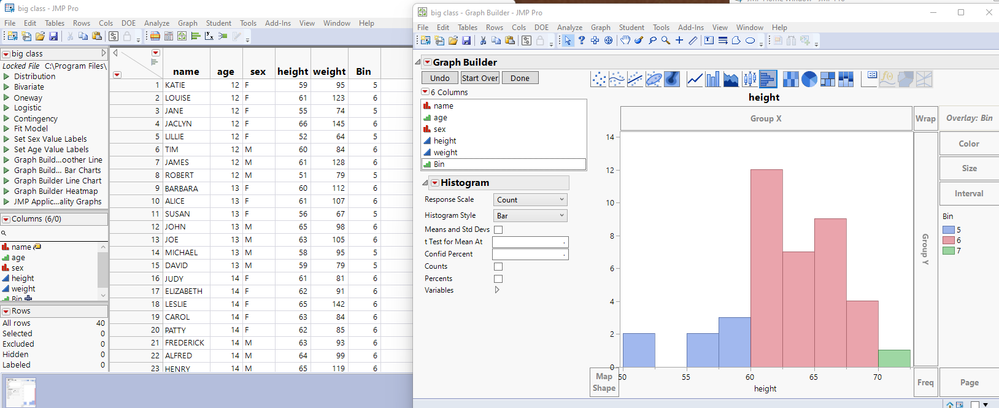Open Analyze menu in Graph Builder window
The image size is (999, 408).
coord(569,27)
